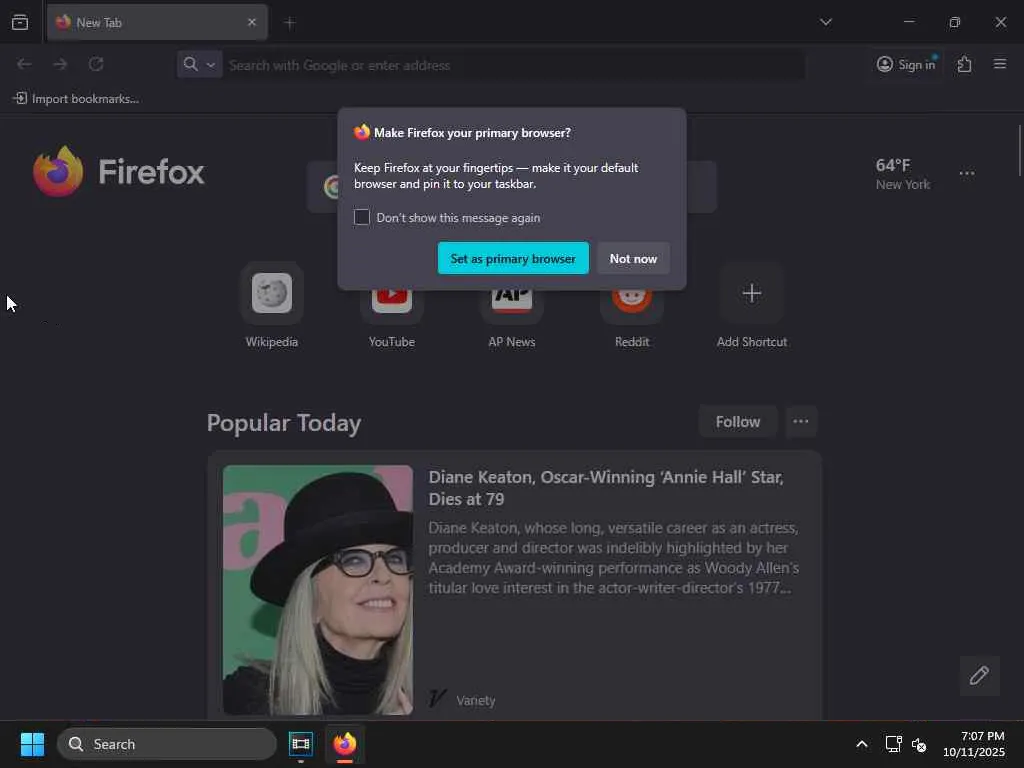
Task: Click the Diane Keaton article thumbnail
Action: coord(318,590)
